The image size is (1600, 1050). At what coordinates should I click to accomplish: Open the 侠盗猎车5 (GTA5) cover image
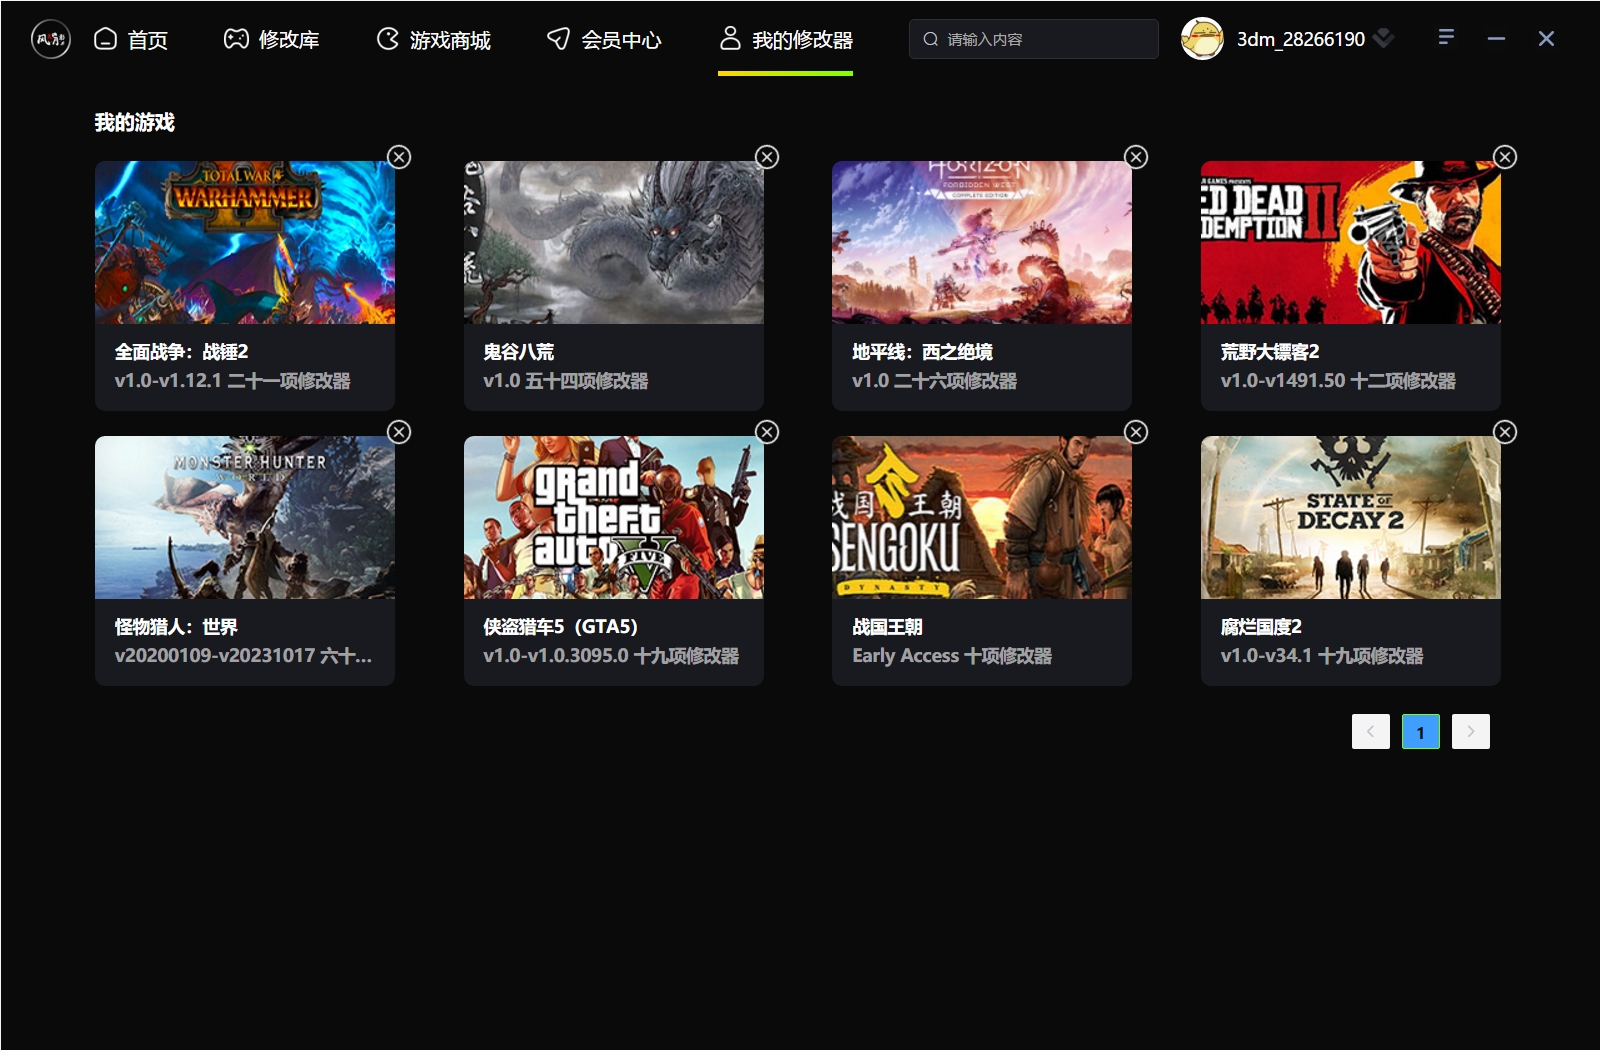coord(613,517)
